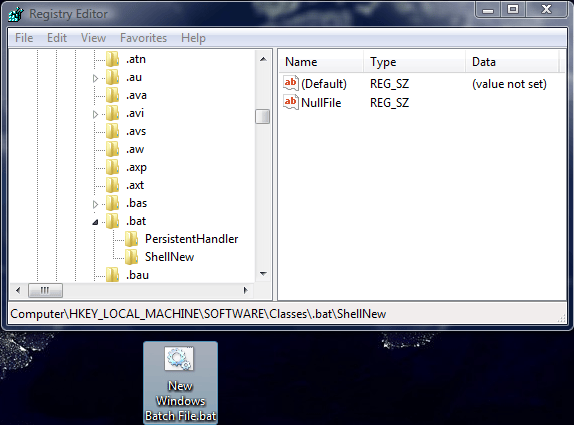Click tree pane scroll right arrow

246,291
